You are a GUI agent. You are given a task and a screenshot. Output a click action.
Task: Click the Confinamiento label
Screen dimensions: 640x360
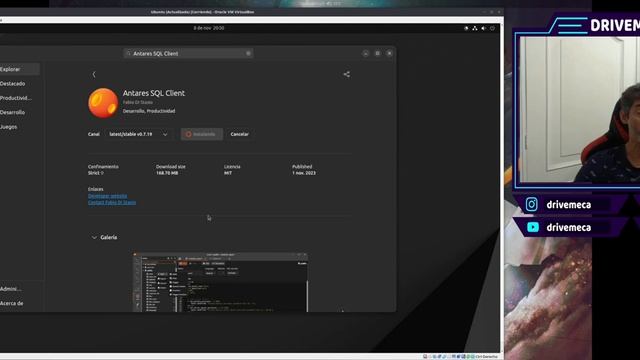coord(103,167)
